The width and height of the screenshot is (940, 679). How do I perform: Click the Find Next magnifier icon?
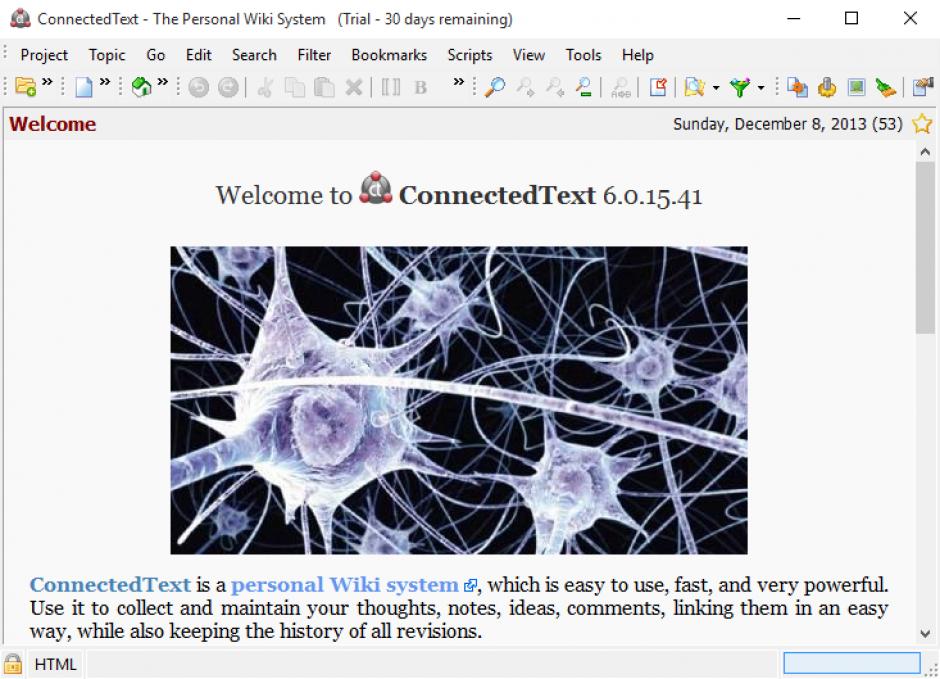click(x=526, y=87)
